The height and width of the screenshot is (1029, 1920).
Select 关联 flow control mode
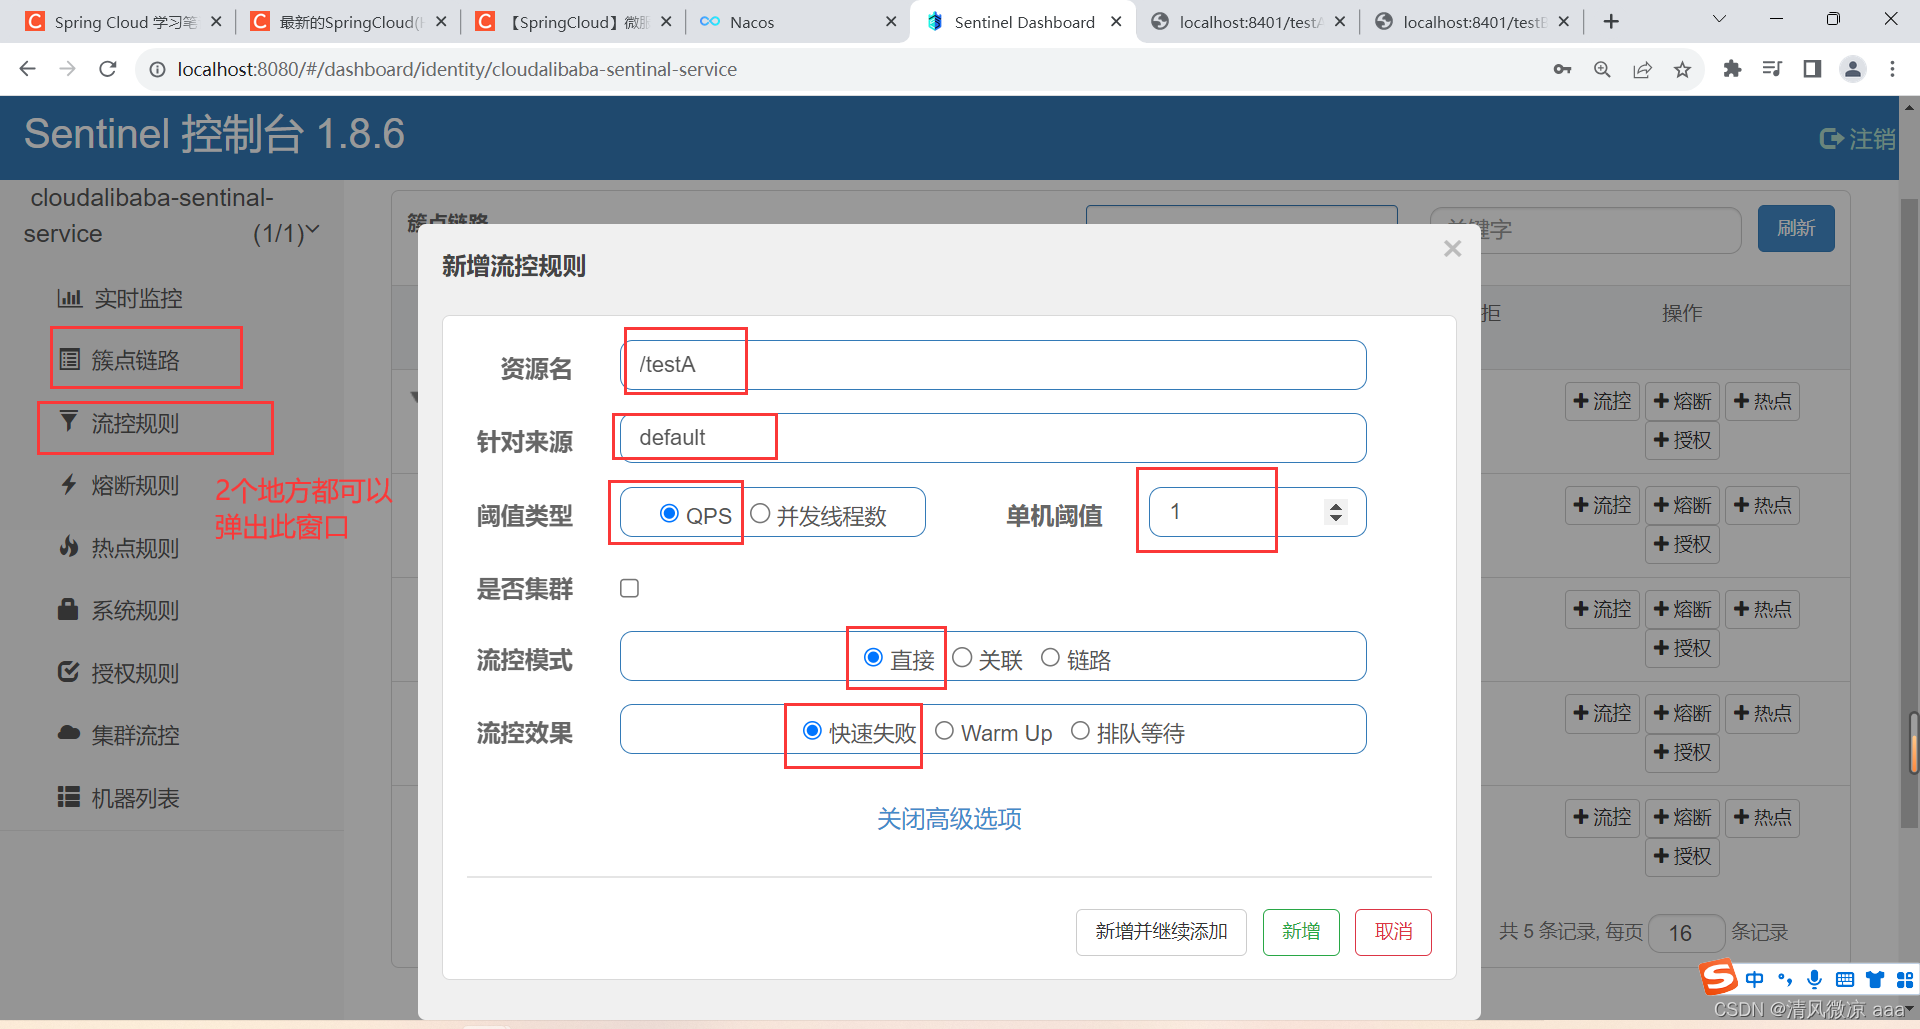[x=962, y=657]
